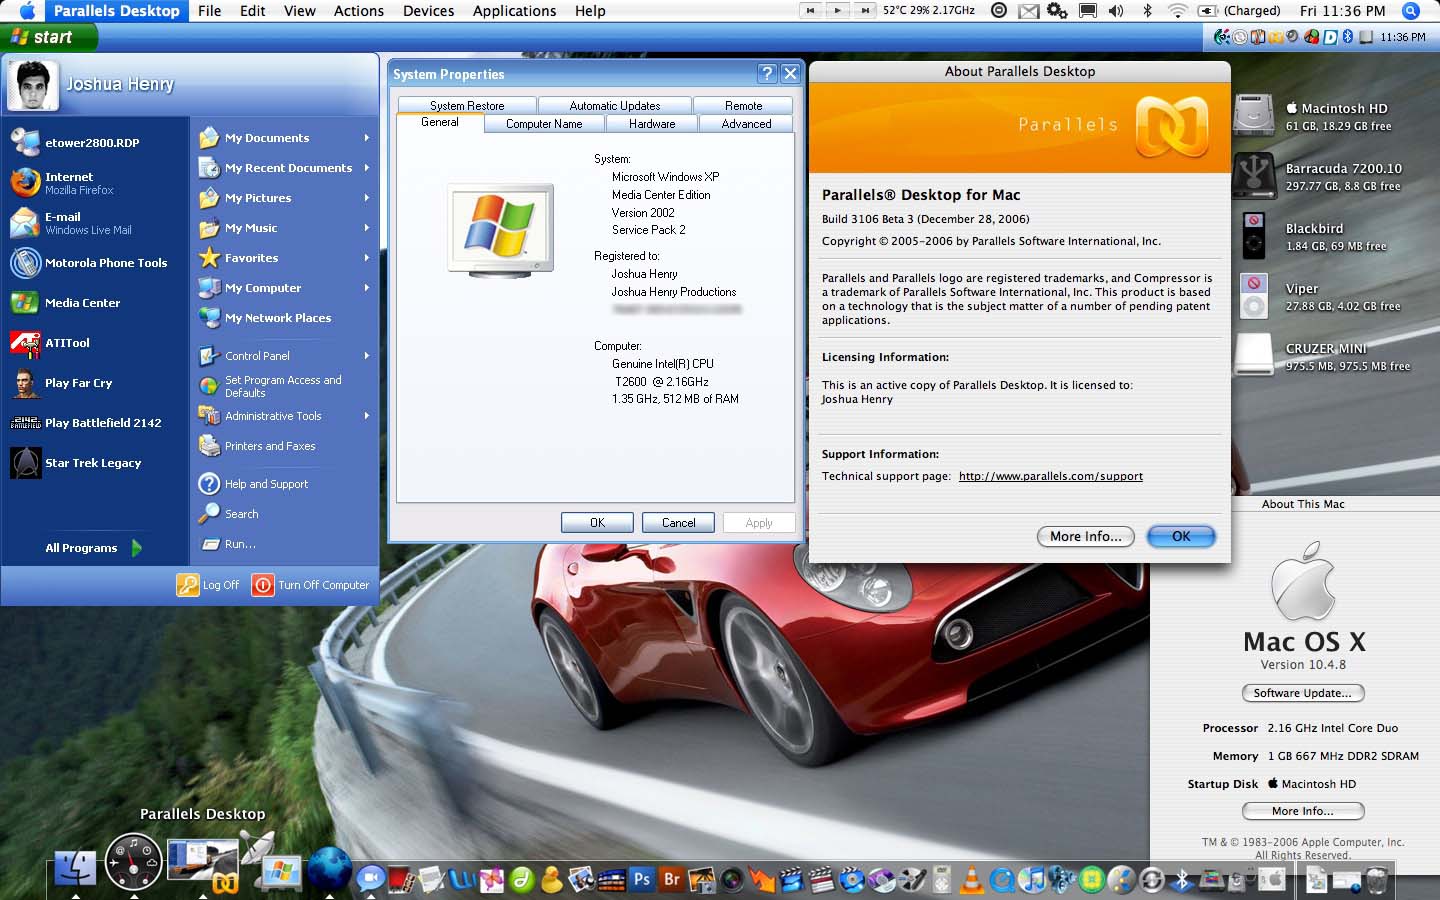The height and width of the screenshot is (900, 1440).
Task: Open QuickTime Player from the Dock
Action: (x=1003, y=880)
